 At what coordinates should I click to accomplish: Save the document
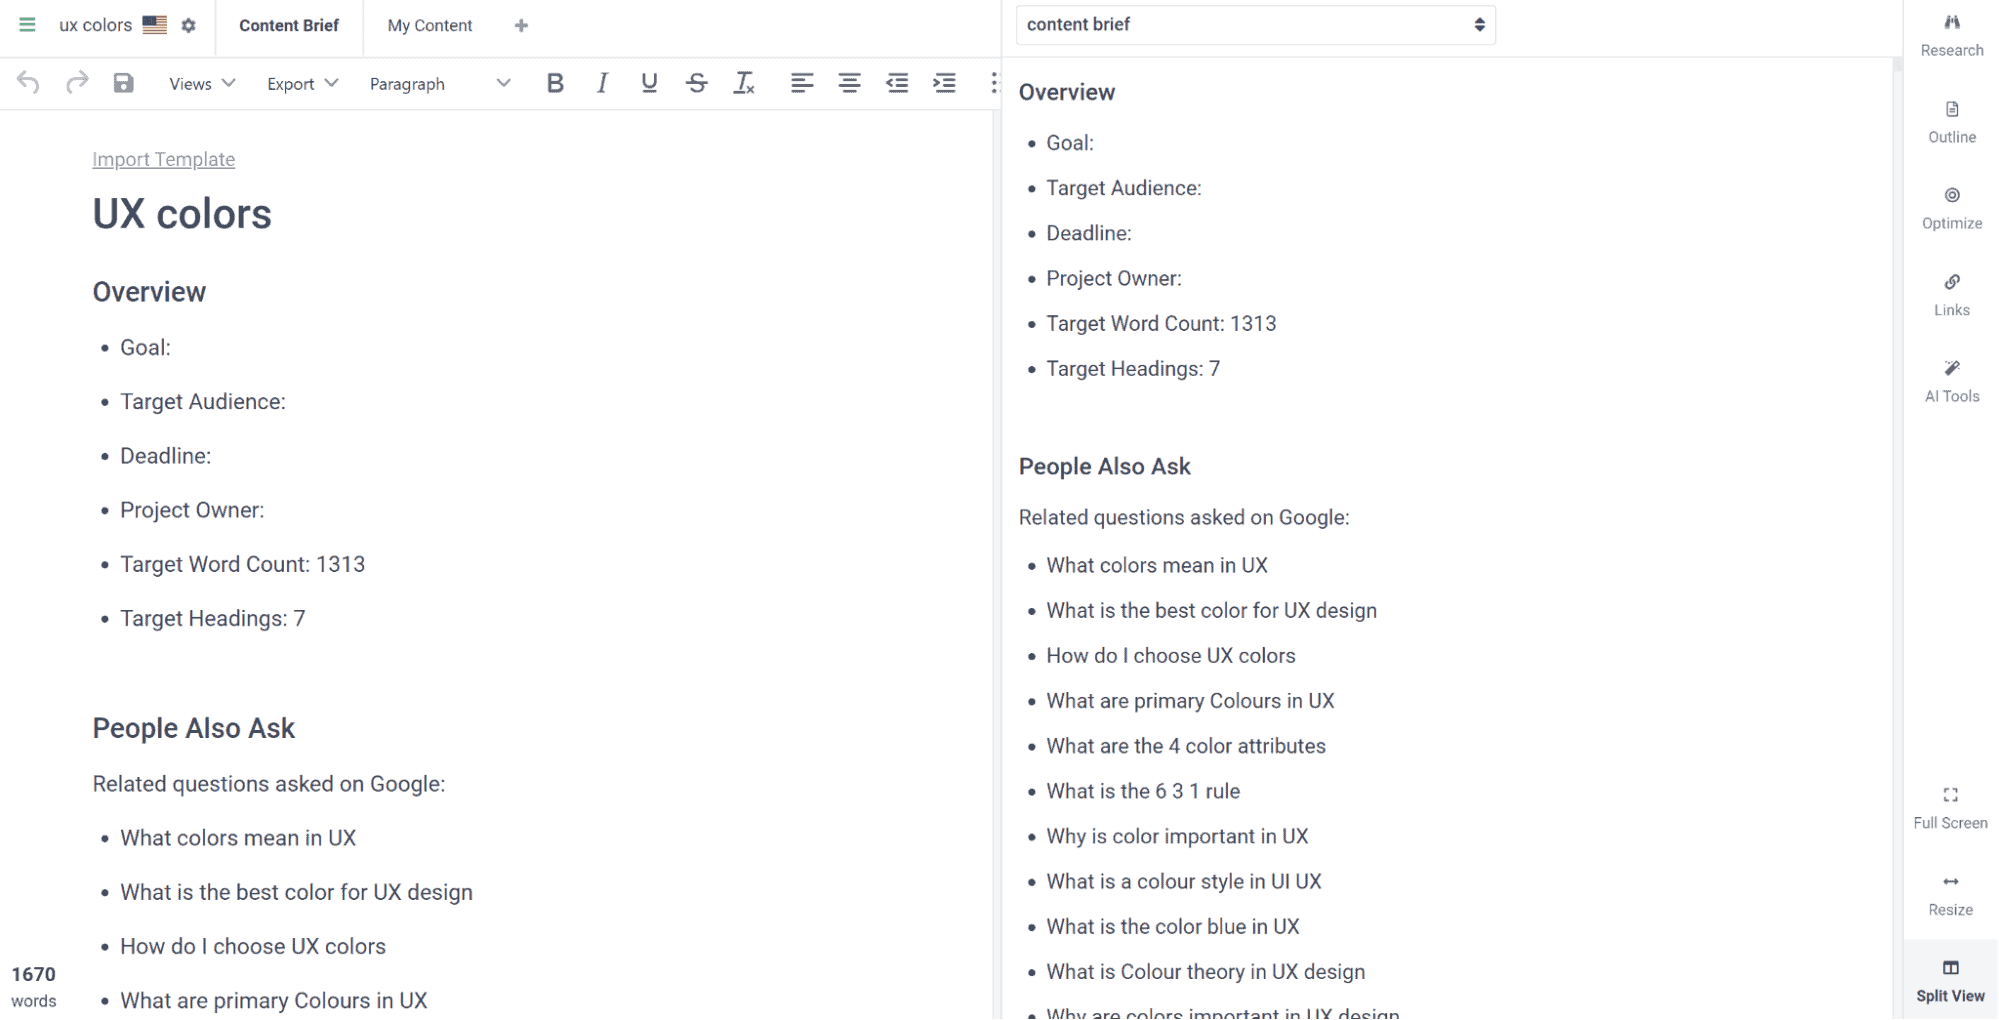click(x=123, y=83)
